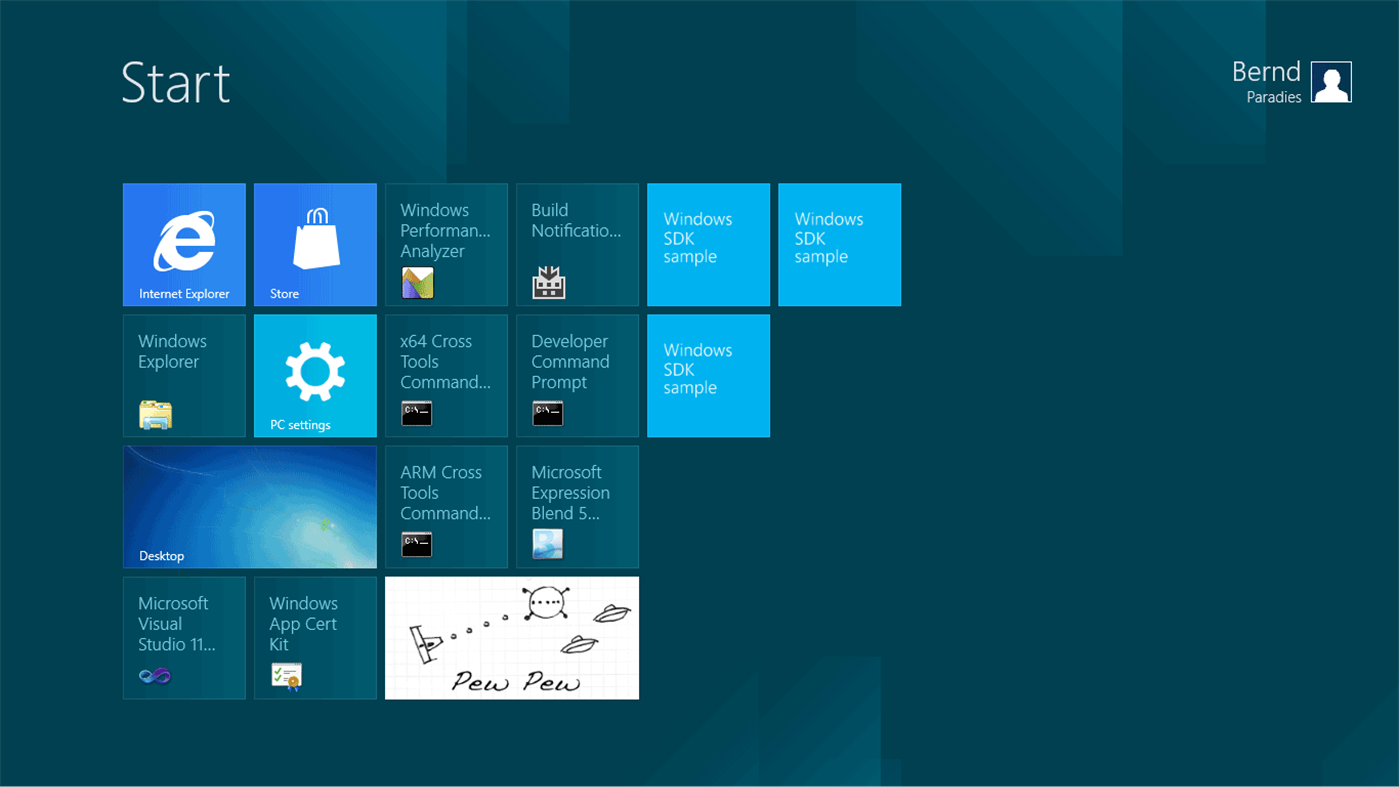This screenshot has height=787, width=1399.
Task: Click the Bernd Paradies account picture
Action: click(x=1331, y=82)
